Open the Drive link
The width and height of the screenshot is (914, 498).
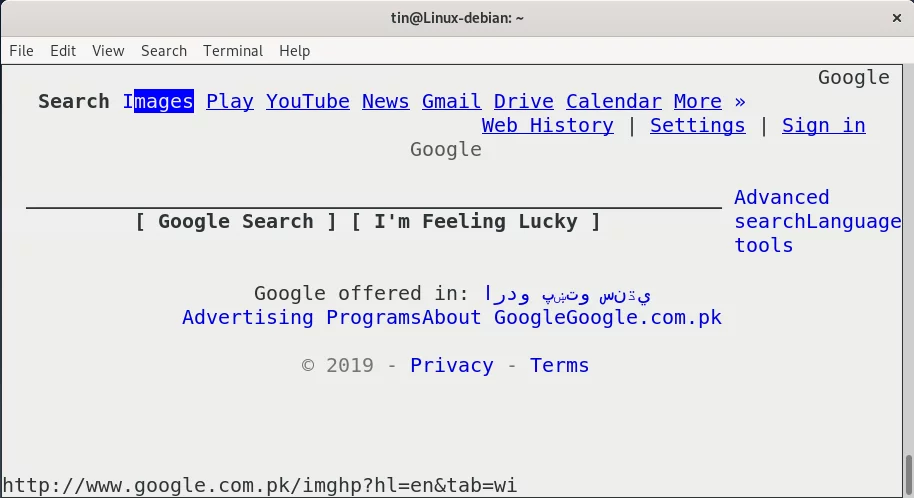(x=523, y=101)
